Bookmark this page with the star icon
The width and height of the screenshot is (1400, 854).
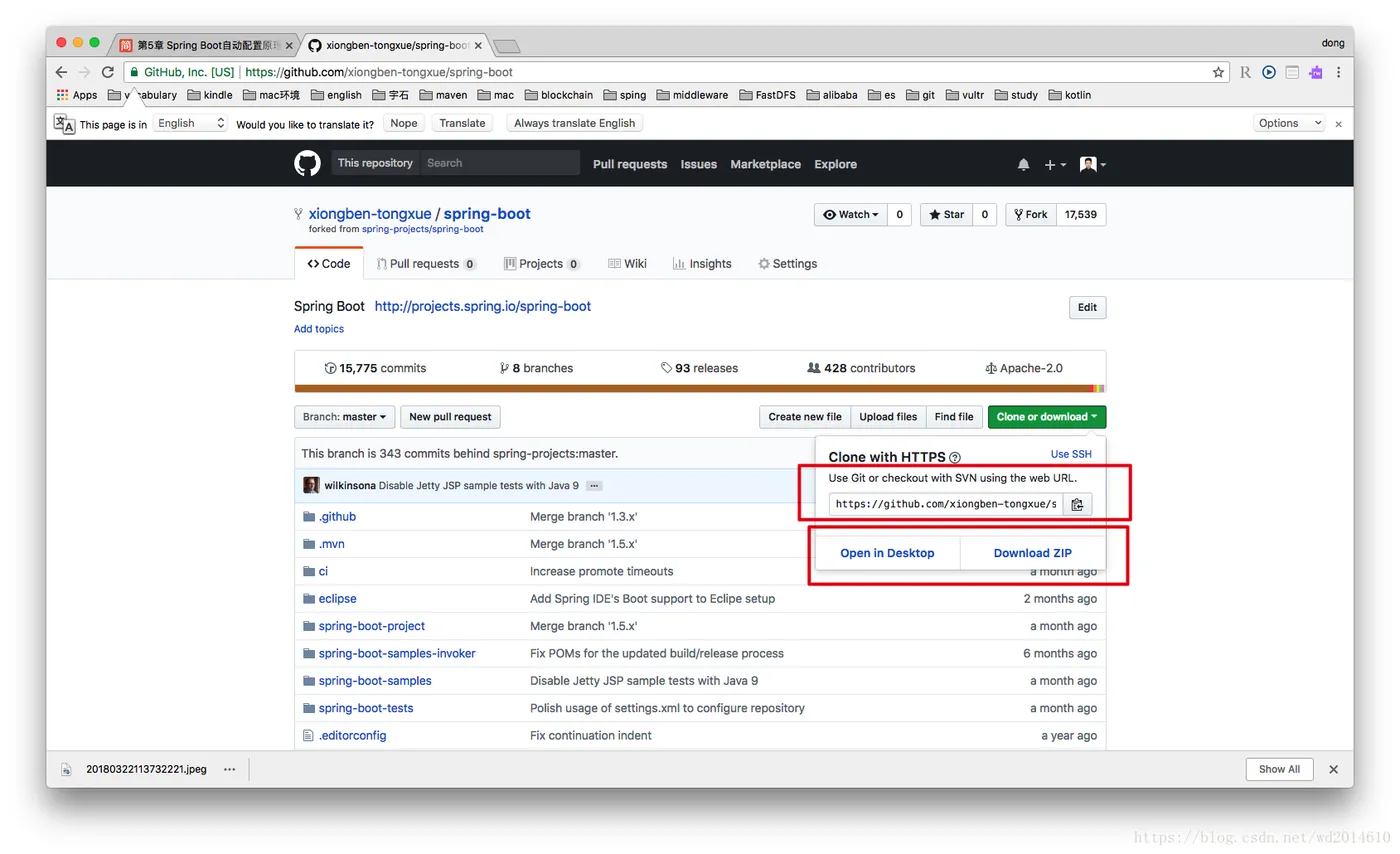1218,72
